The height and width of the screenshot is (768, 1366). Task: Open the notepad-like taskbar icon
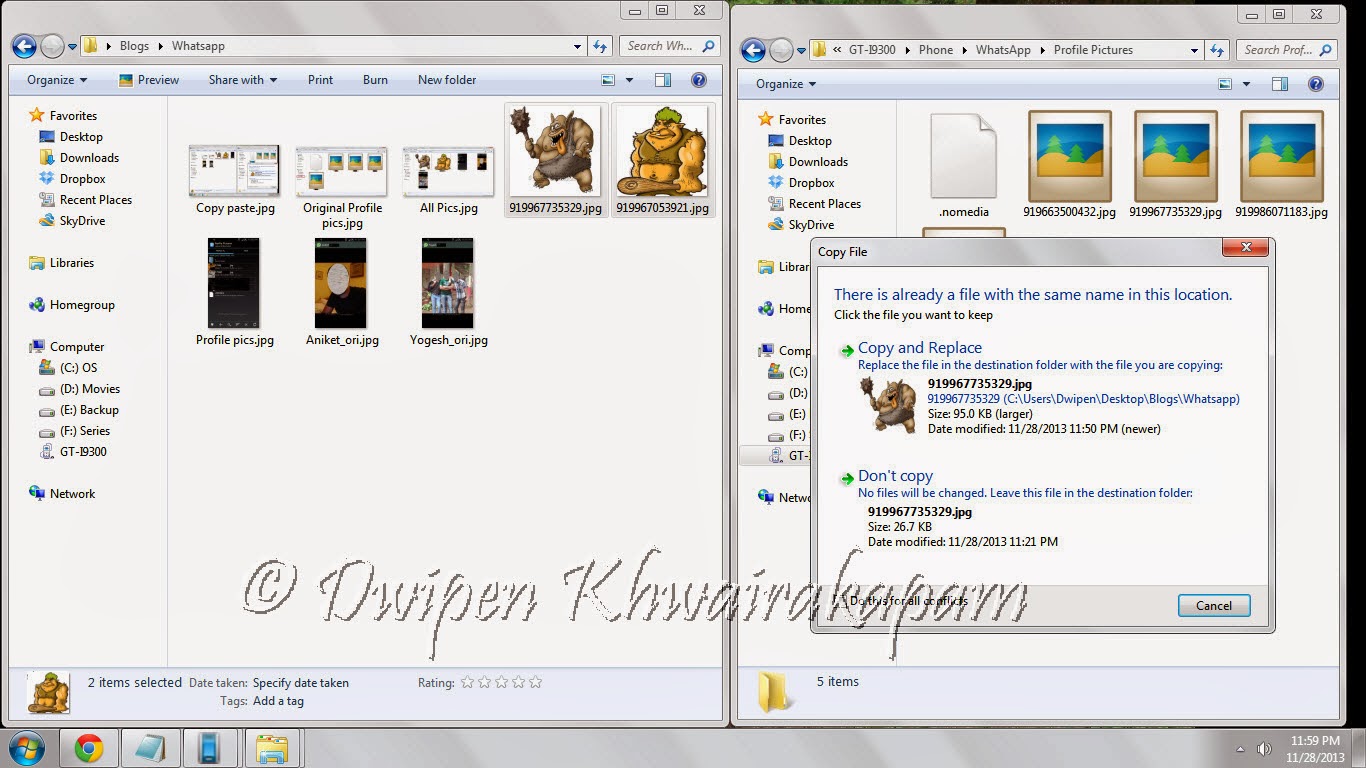150,748
